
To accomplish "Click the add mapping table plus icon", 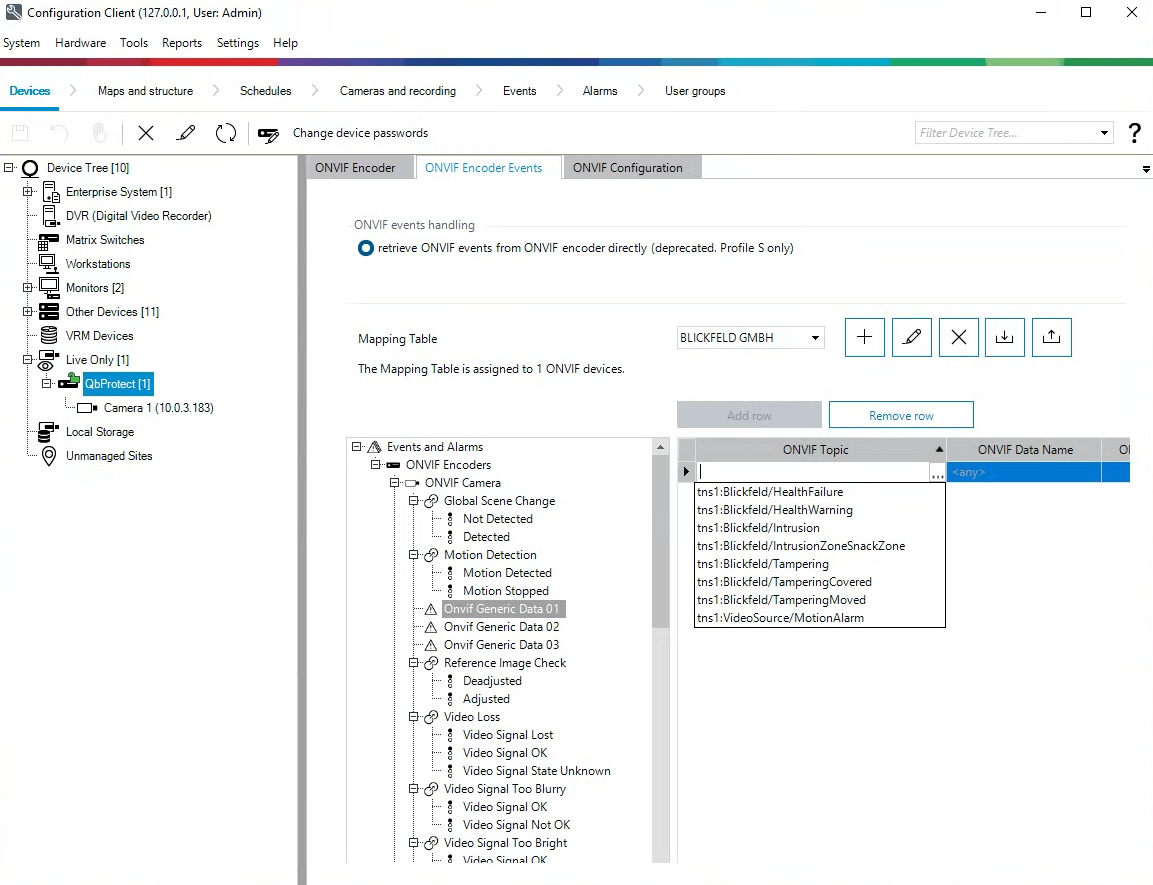I will [865, 338].
